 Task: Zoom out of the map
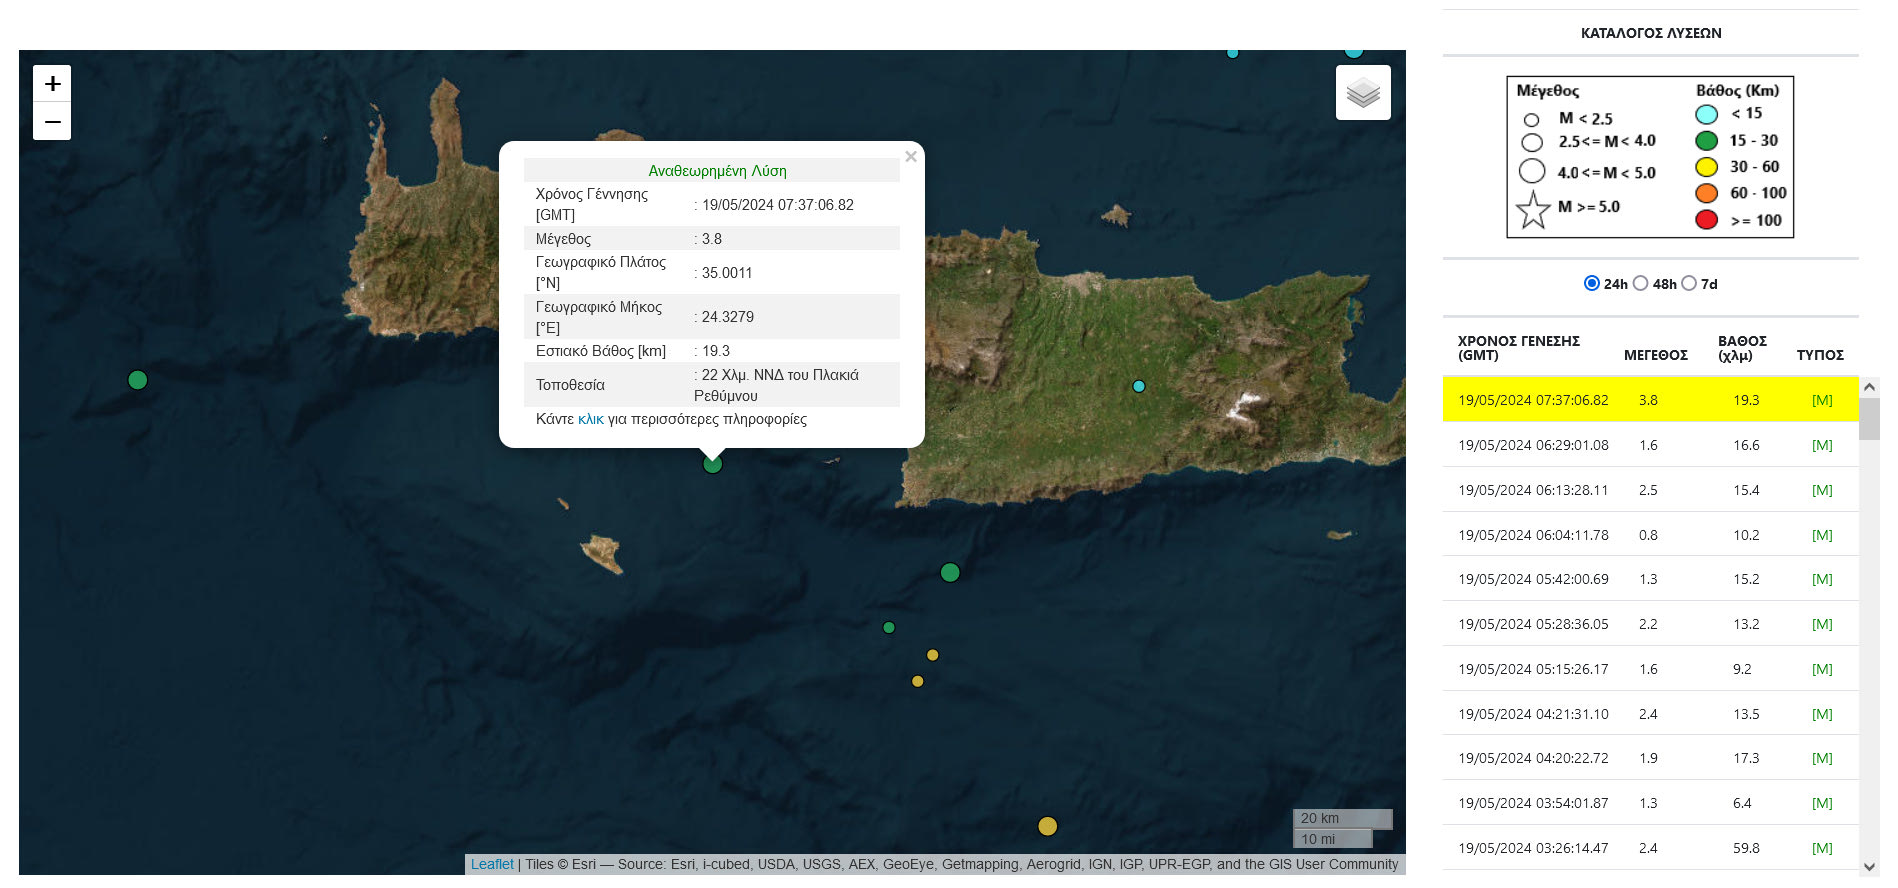click(52, 122)
